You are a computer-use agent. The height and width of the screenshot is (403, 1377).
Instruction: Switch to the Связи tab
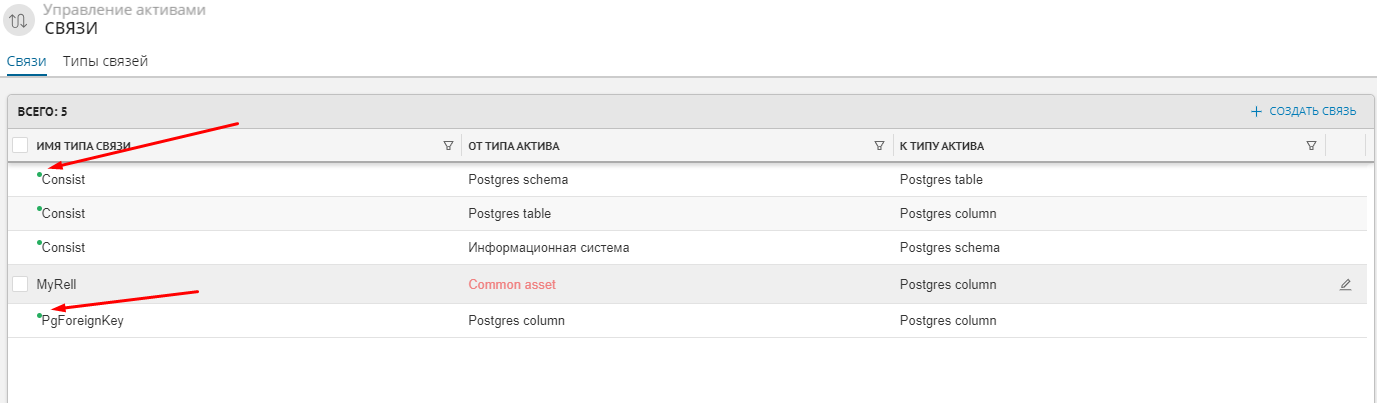(26, 62)
